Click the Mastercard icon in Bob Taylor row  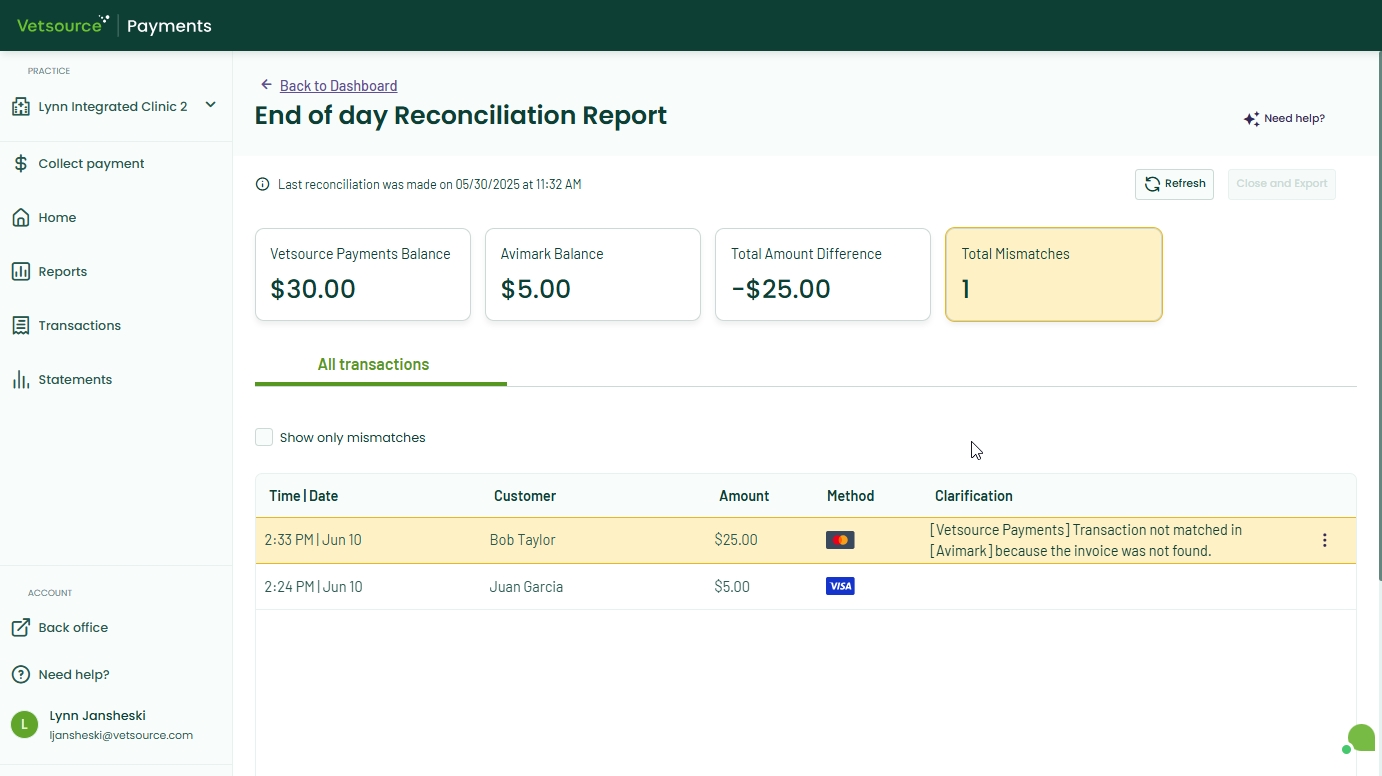point(840,540)
